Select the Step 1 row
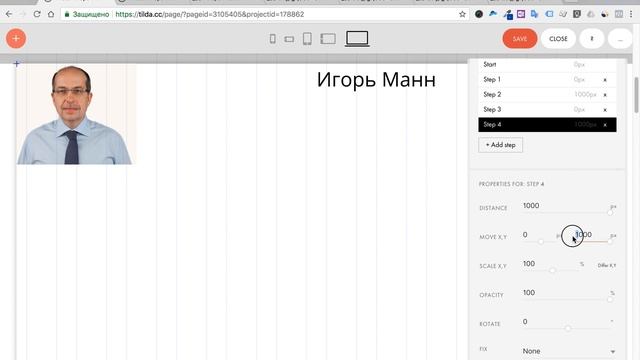Screen dimensions: 640x360 point(547,80)
